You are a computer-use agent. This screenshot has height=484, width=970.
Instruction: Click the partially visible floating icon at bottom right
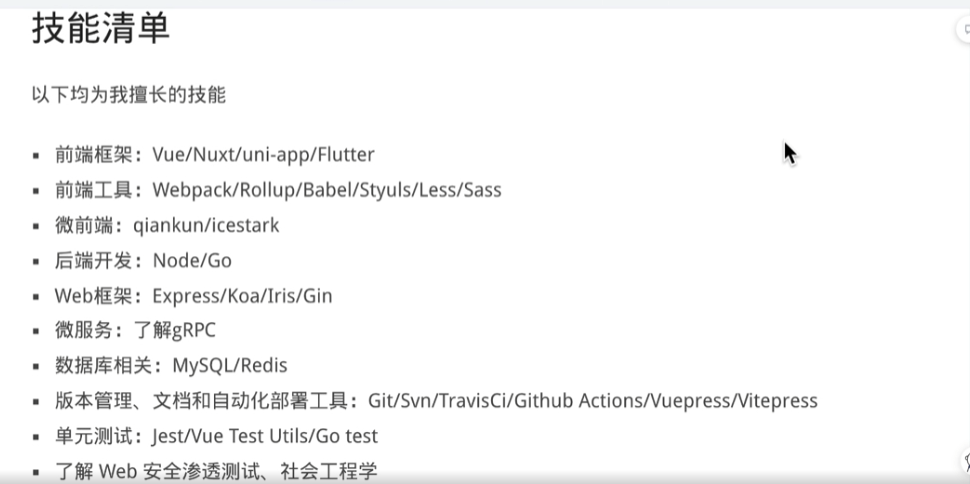(965, 460)
